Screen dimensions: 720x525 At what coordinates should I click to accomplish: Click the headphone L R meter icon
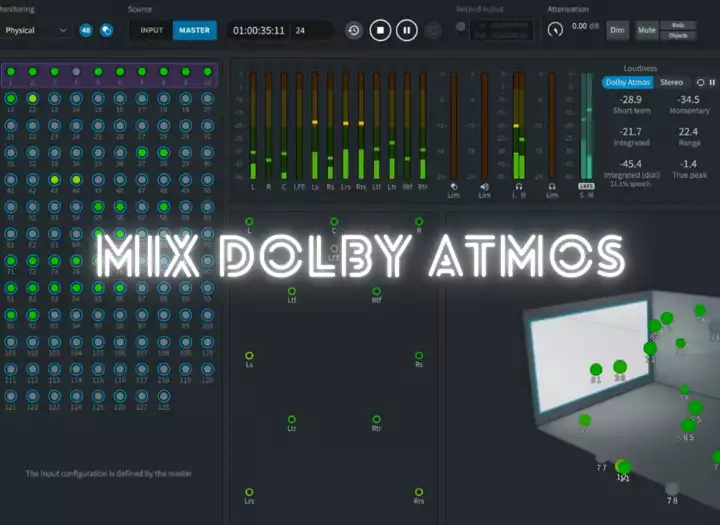518,186
